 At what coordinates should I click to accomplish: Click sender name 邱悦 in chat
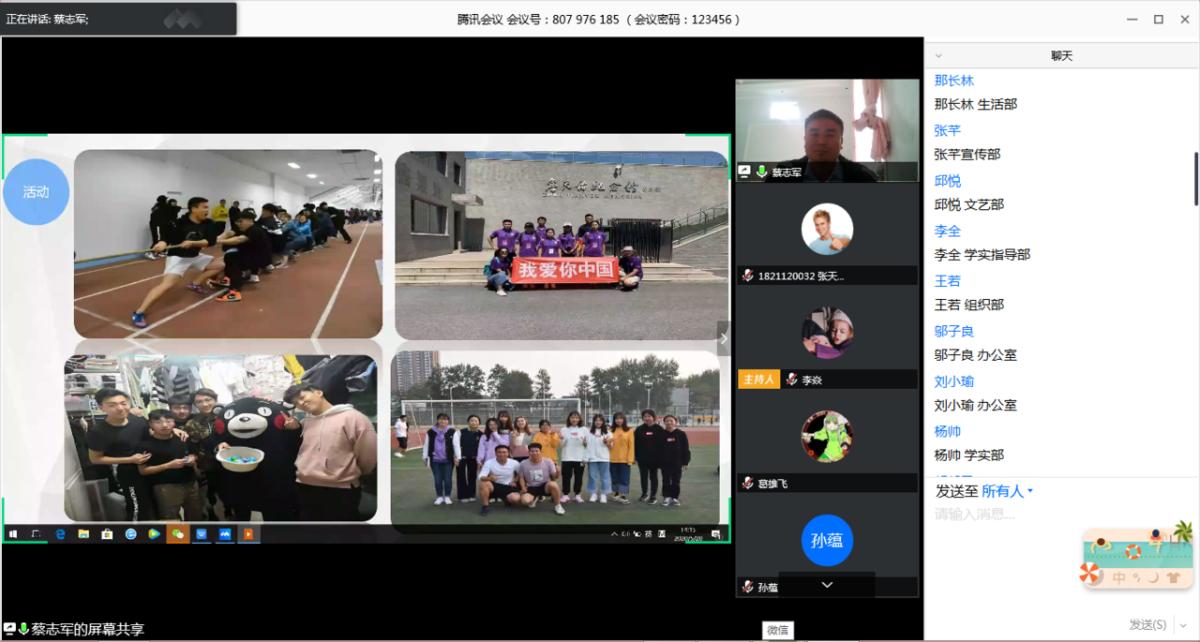pyautogui.click(x=947, y=181)
